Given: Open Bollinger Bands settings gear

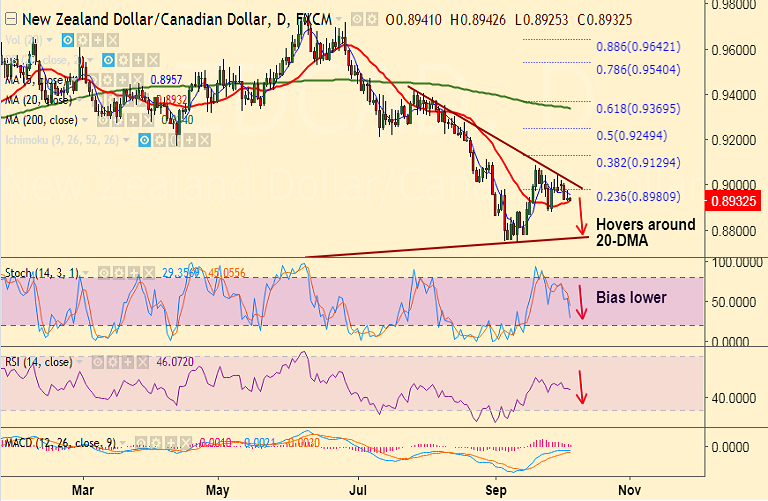Looking at the screenshot, I should pyautogui.click(x=123, y=60).
